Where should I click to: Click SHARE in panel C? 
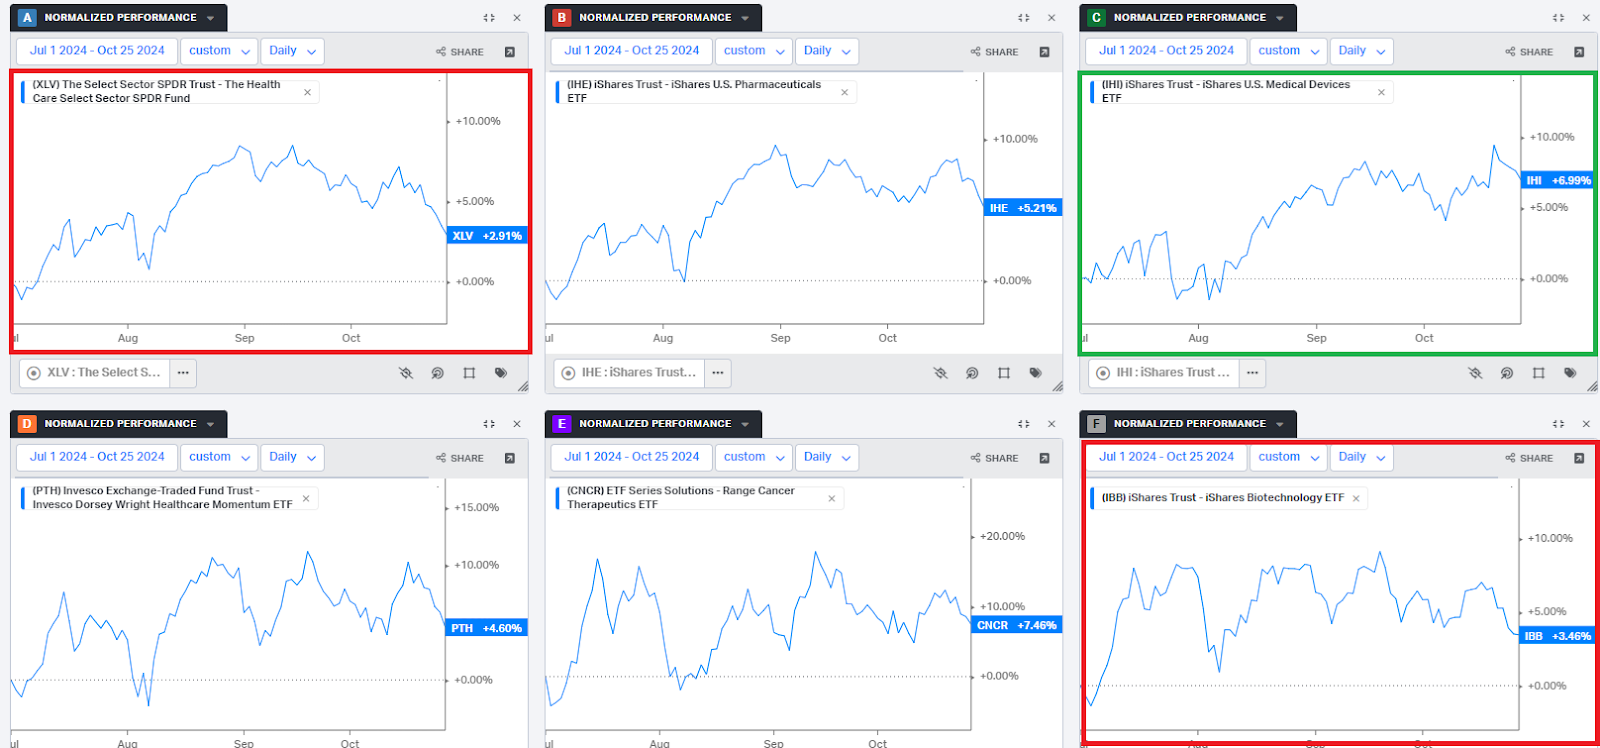(1530, 52)
